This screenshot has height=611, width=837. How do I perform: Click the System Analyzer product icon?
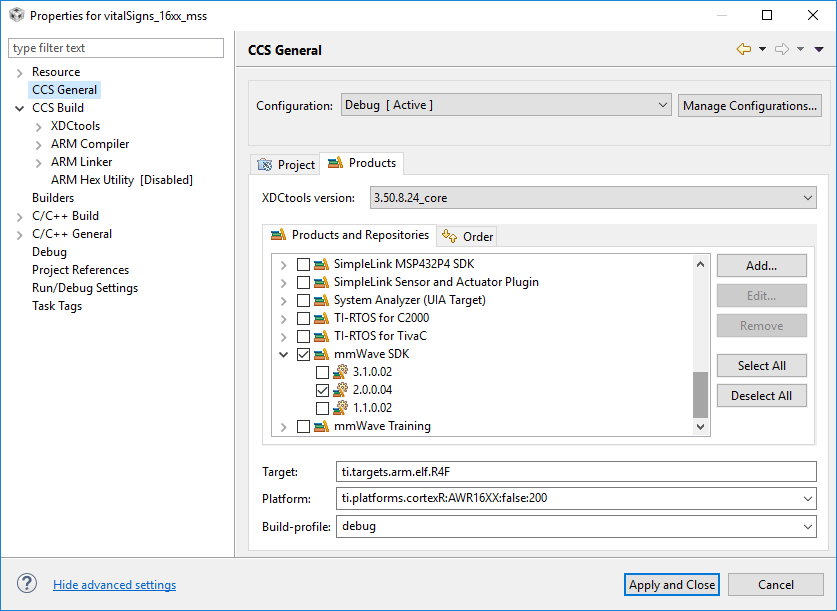click(x=321, y=300)
